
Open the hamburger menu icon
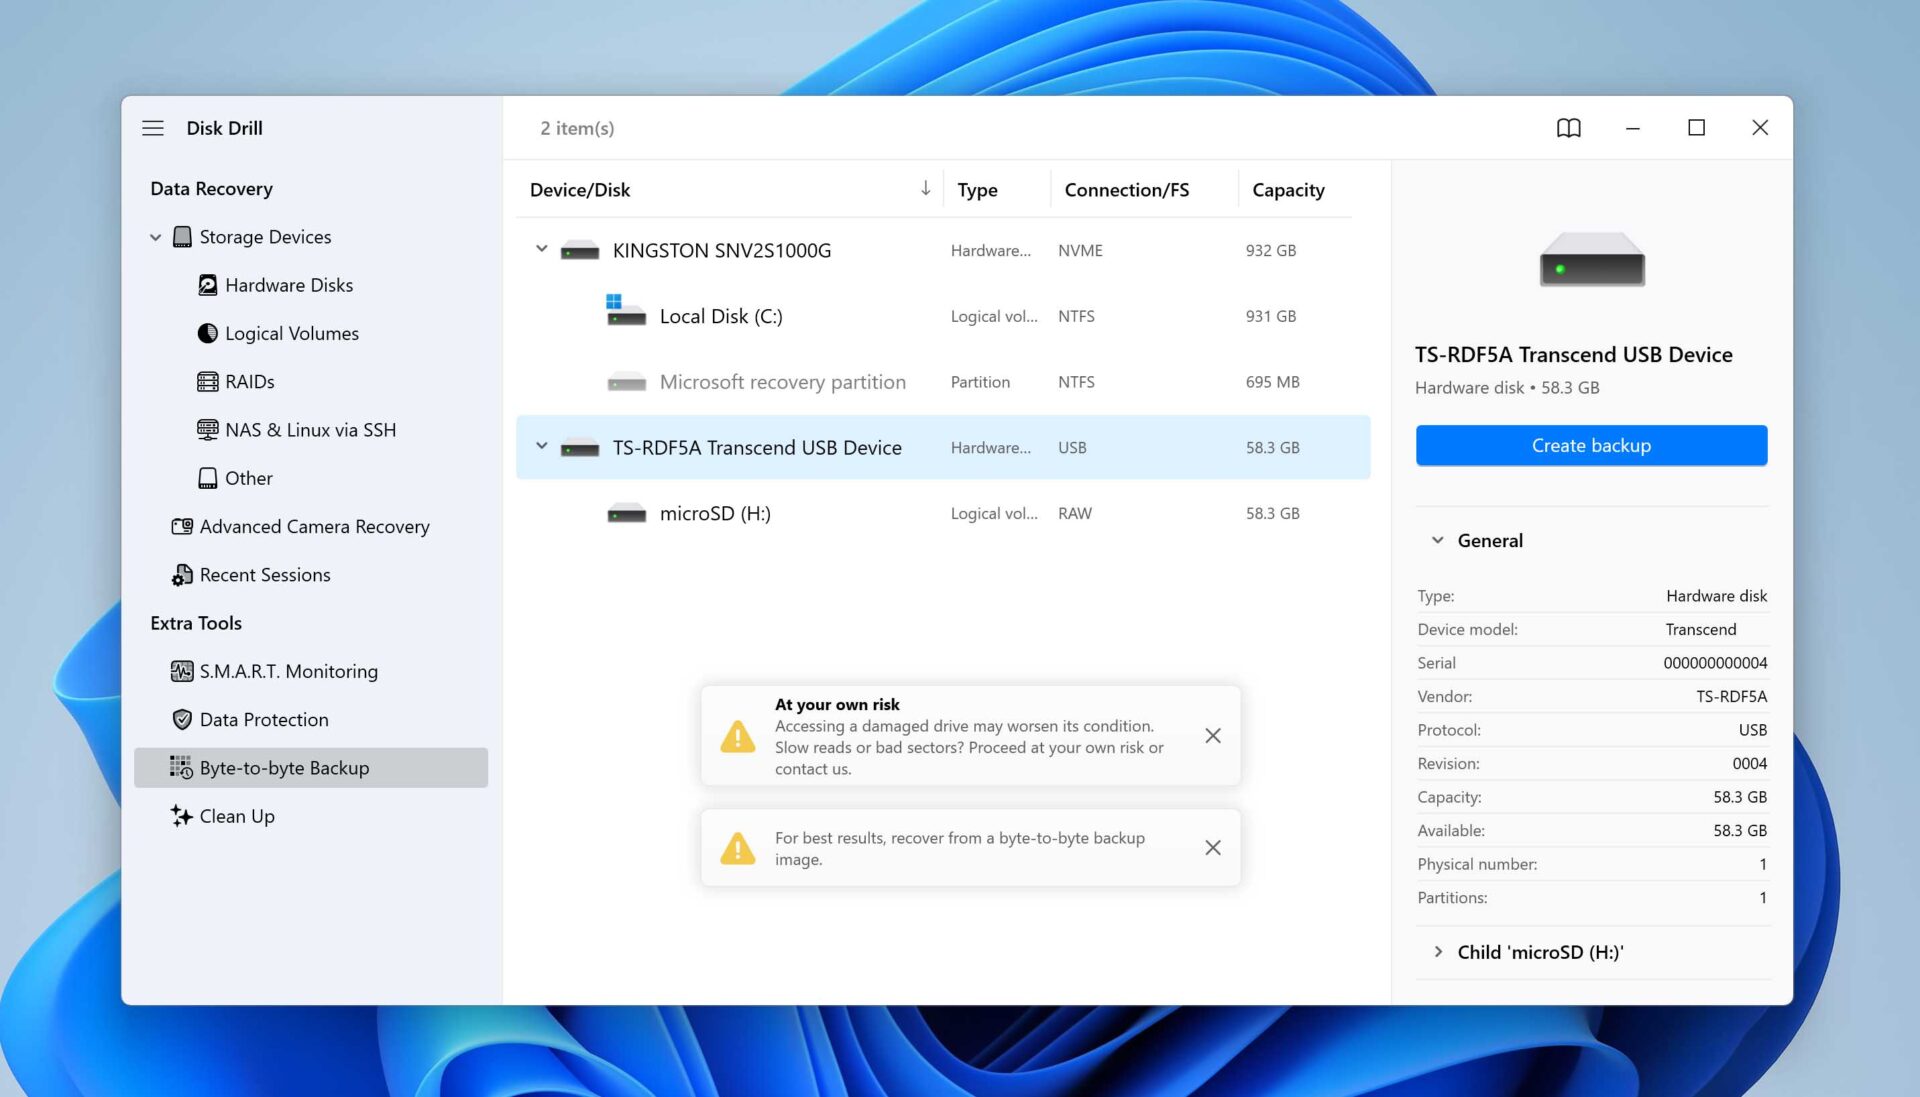click(x=152, y=128)
